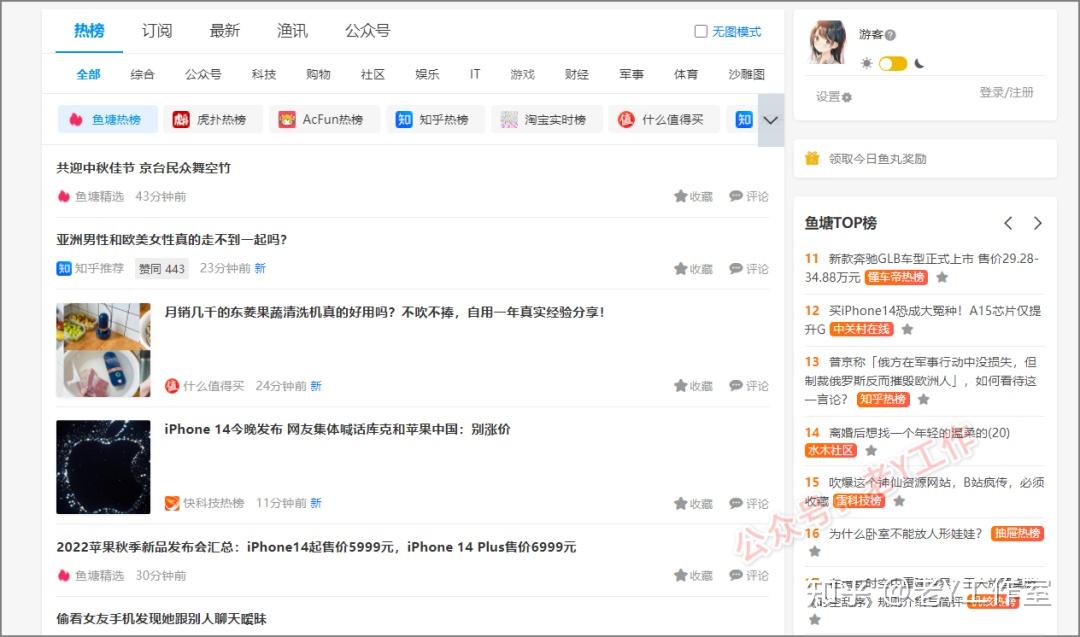Open the 知乎热榜 source chip
Screen dimensions: 1080x637
point(435,119)
